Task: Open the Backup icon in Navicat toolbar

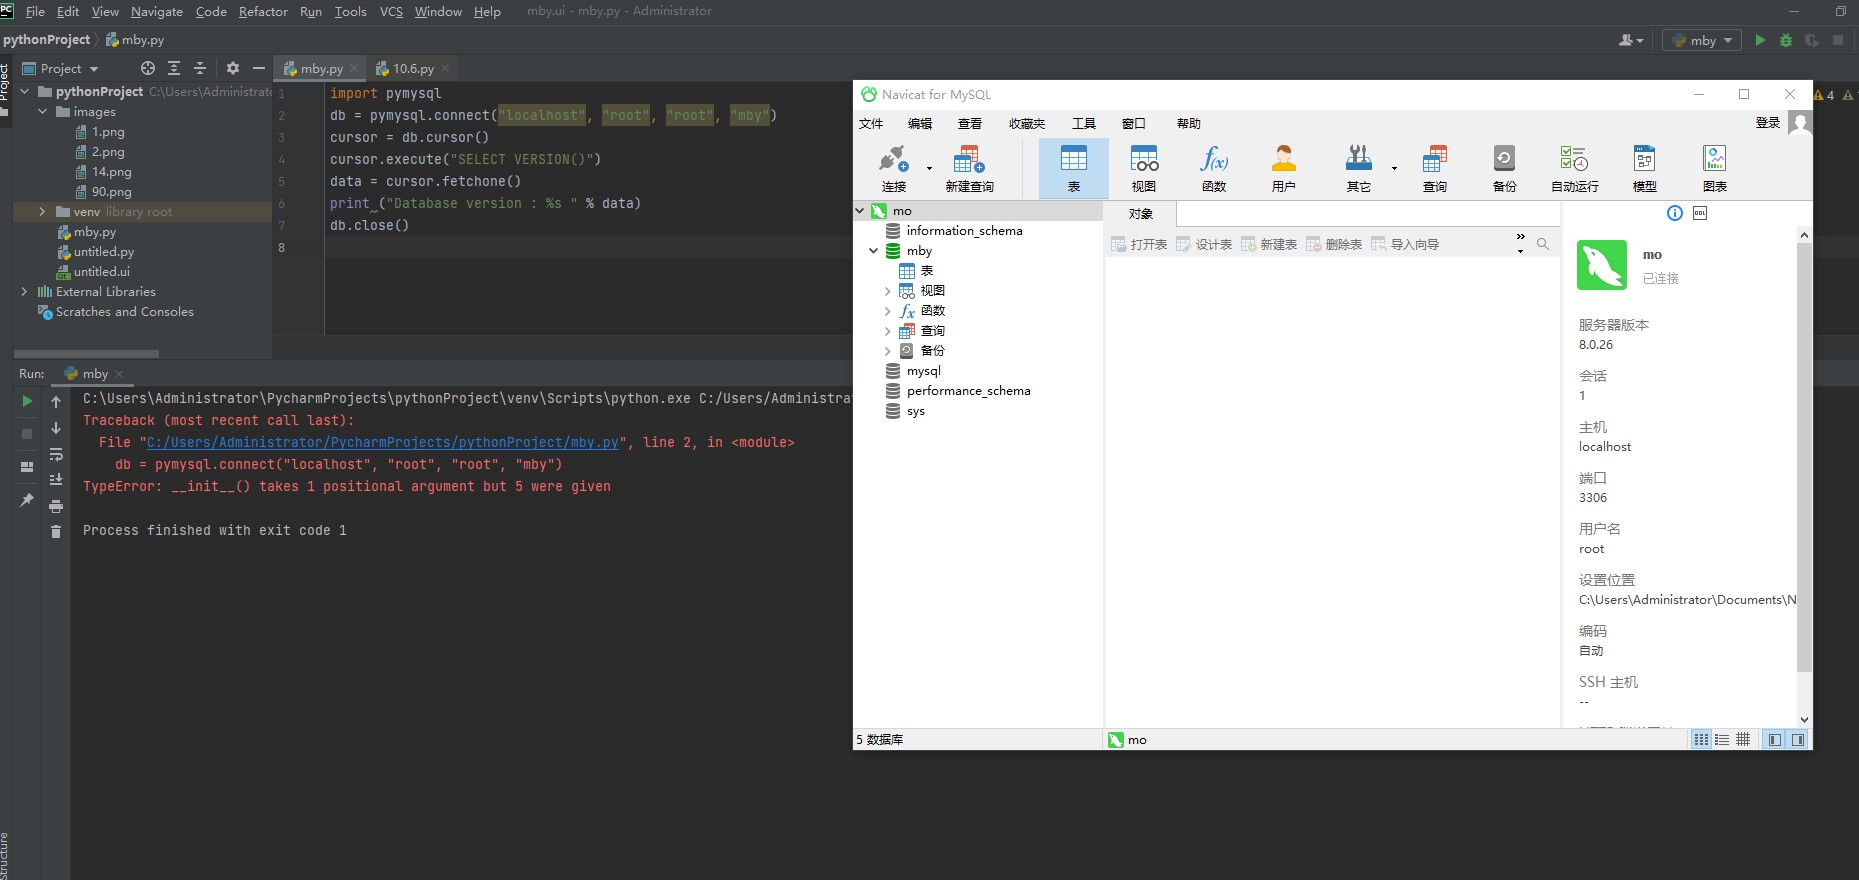Action: click(1505, 168)
